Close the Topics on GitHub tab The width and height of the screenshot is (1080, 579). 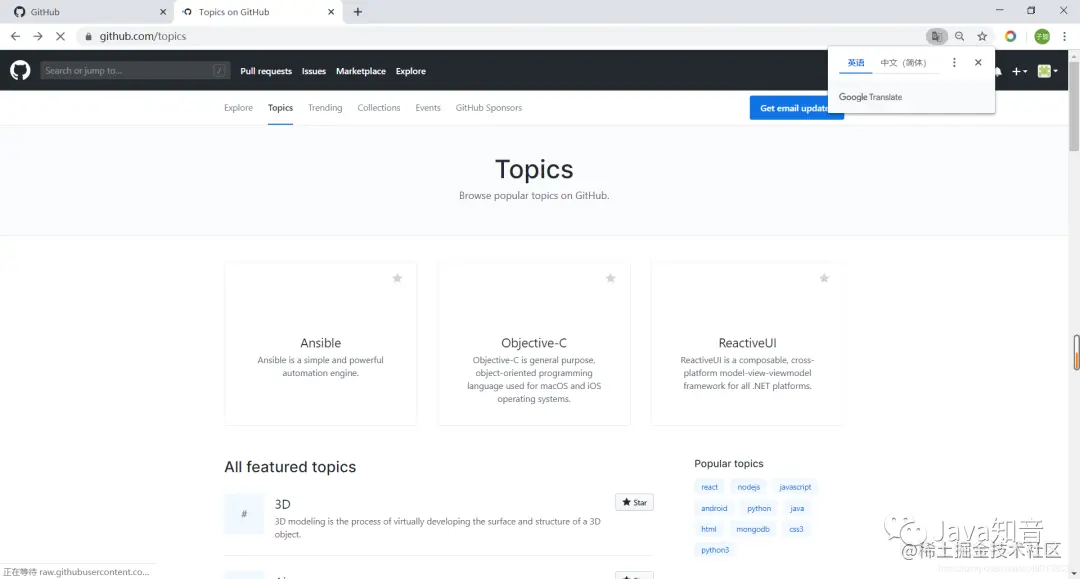[331, 12]
